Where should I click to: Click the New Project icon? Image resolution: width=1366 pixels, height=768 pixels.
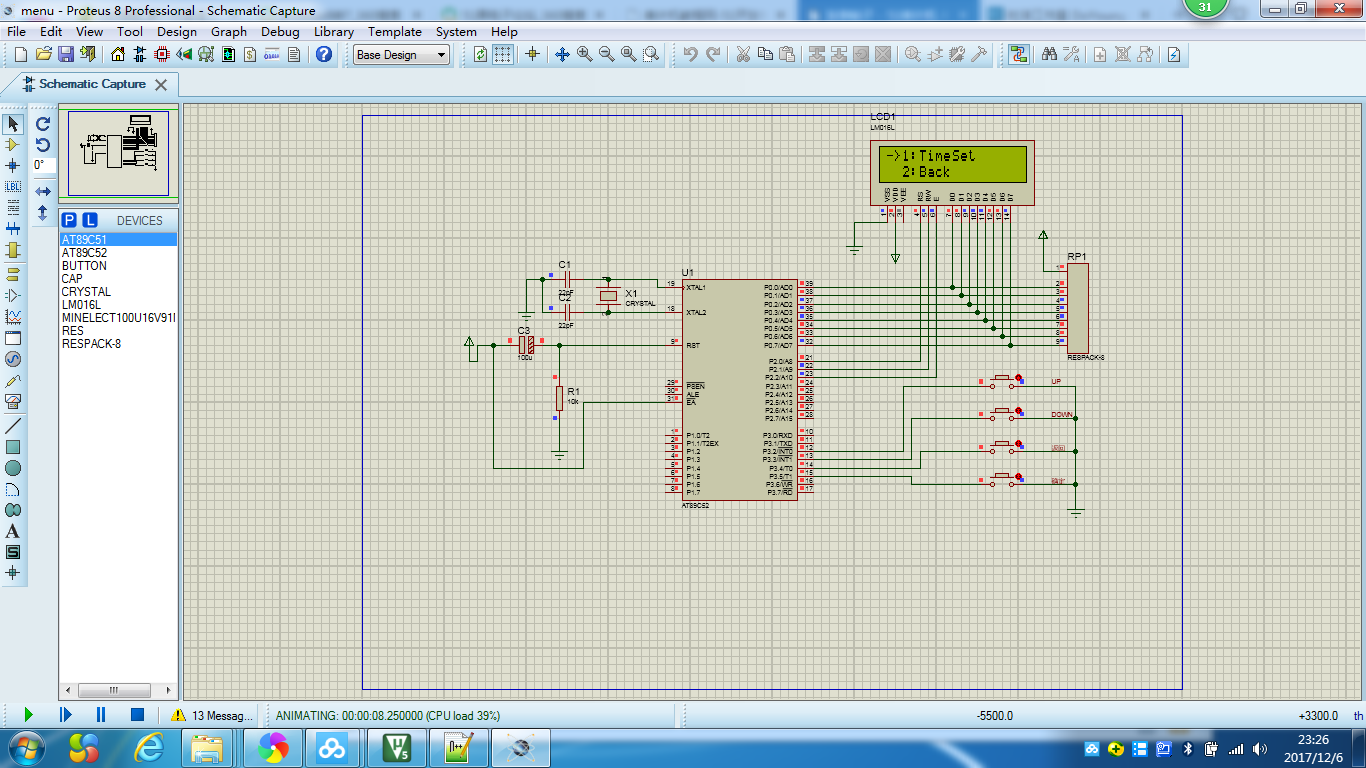point(21,55)
